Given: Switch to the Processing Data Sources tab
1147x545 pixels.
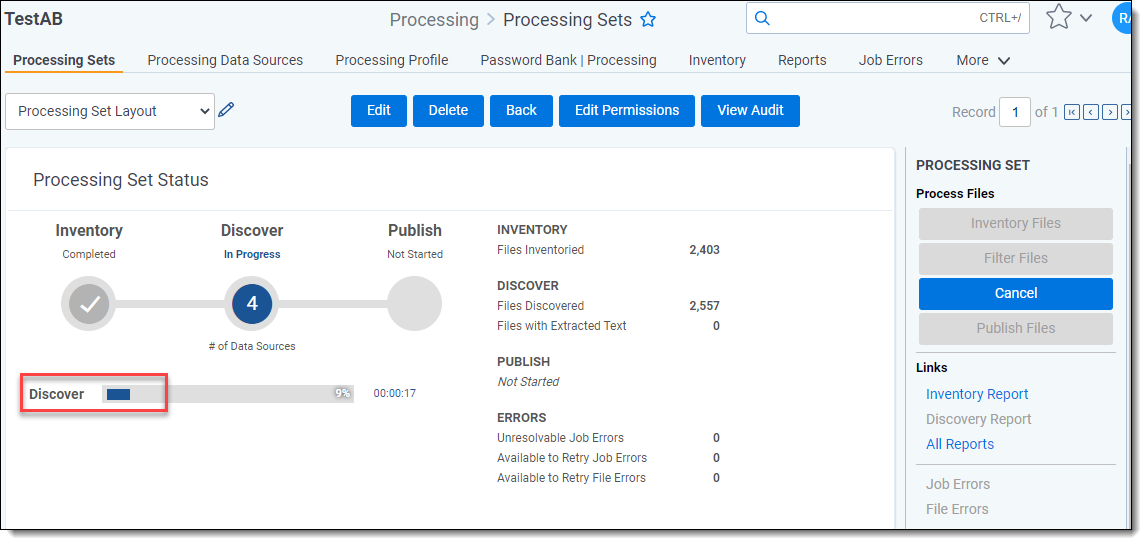Looking at the screenshot, I should 225,60.
